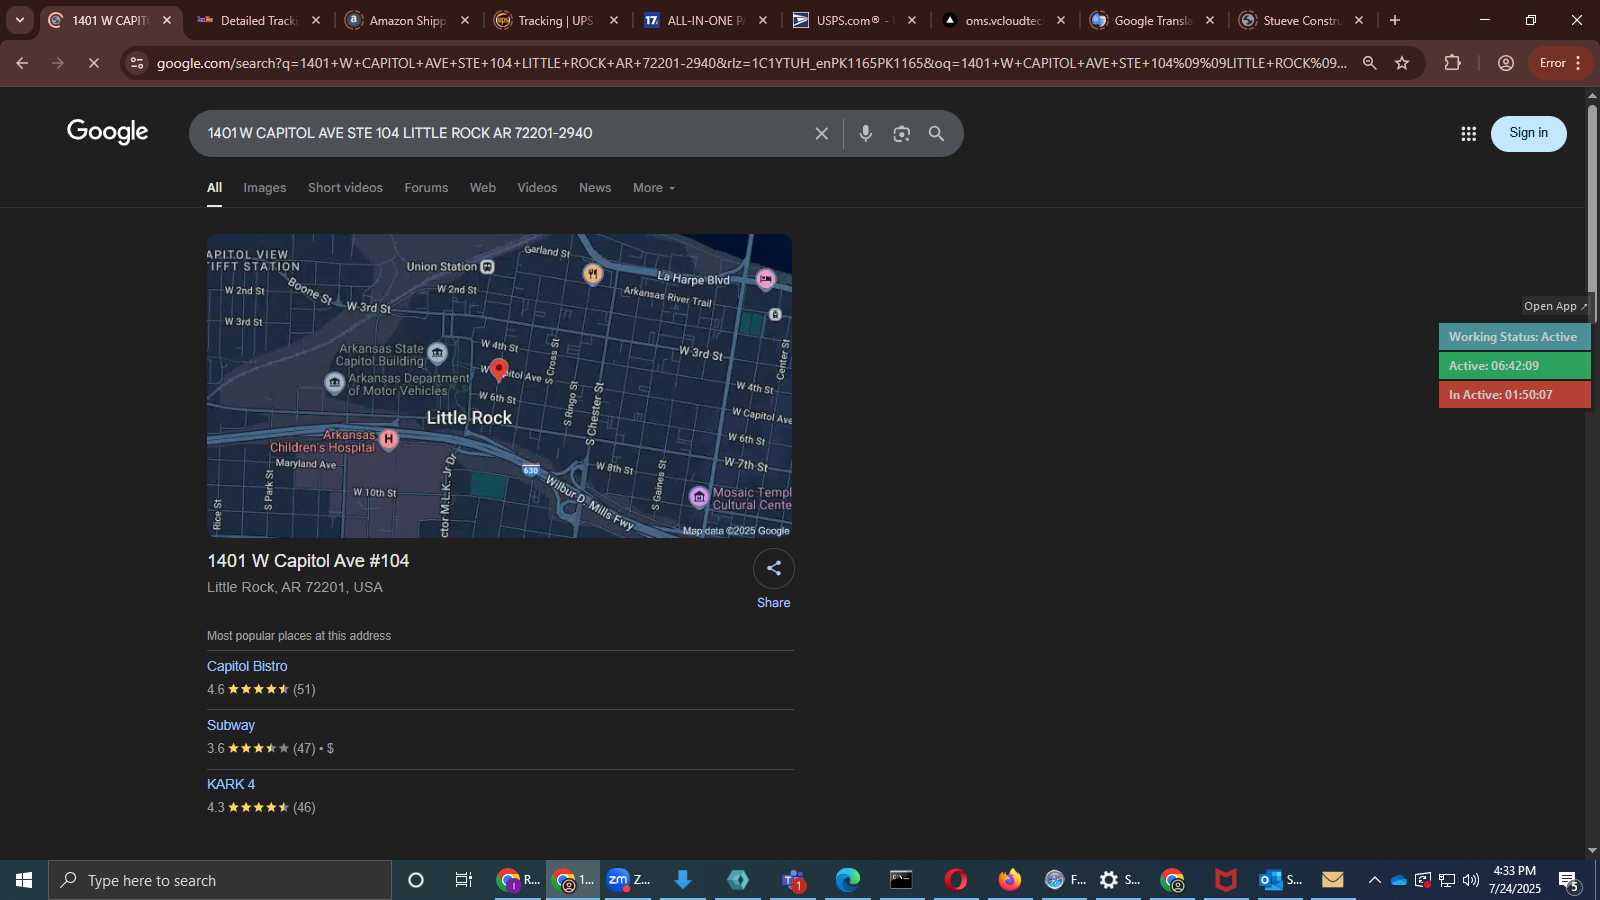The height and width of the screenshot is (900, 1600).
Task: Open Firefox from the taskbar
Action: 1010,880
